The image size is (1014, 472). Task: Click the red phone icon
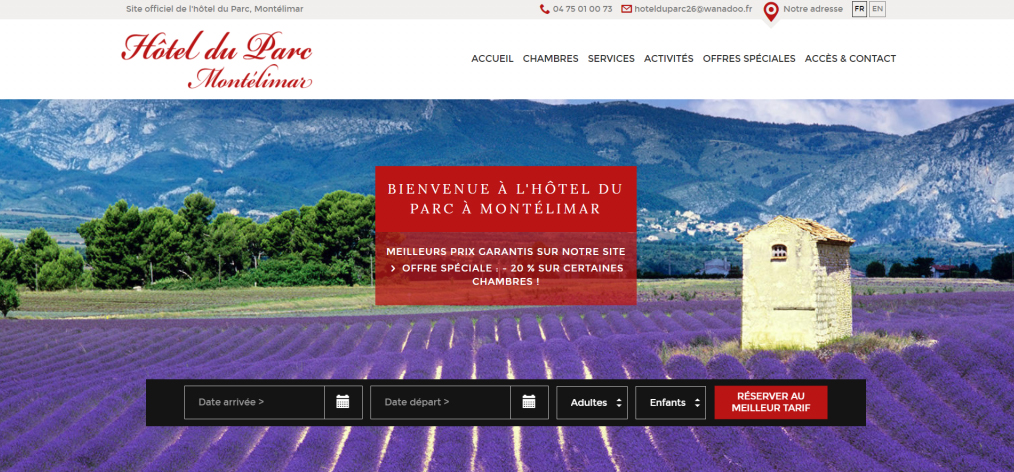[x=545, y=9]
